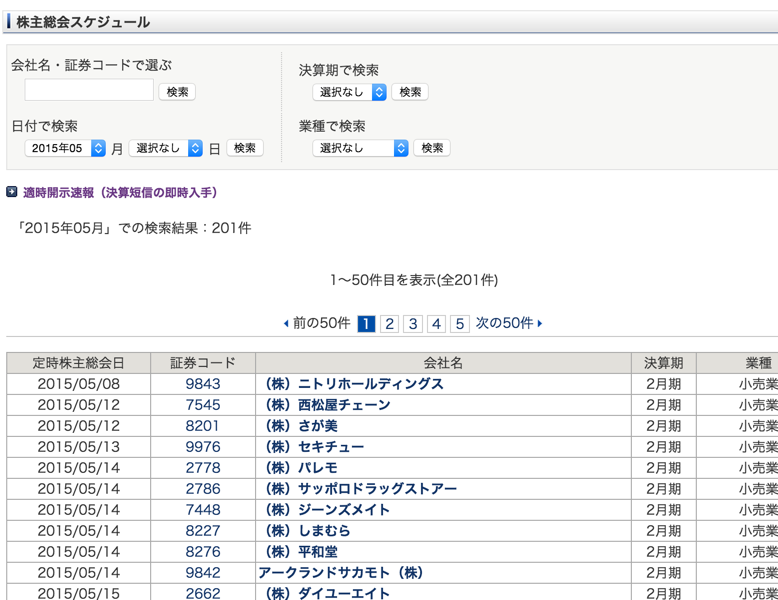Click 次の50件 next page link
This screenshot has width=778, height=600.
point(509,323)
